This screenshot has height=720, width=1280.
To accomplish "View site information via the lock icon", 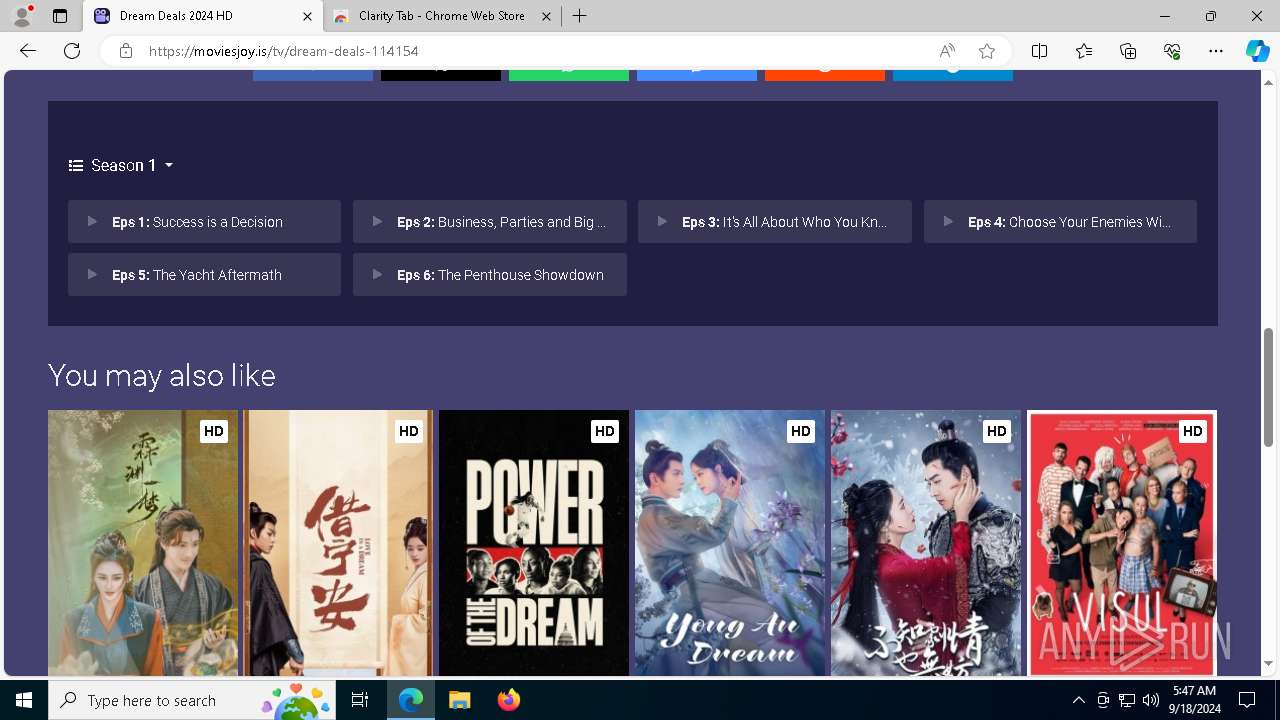I will tap(125, 51).
